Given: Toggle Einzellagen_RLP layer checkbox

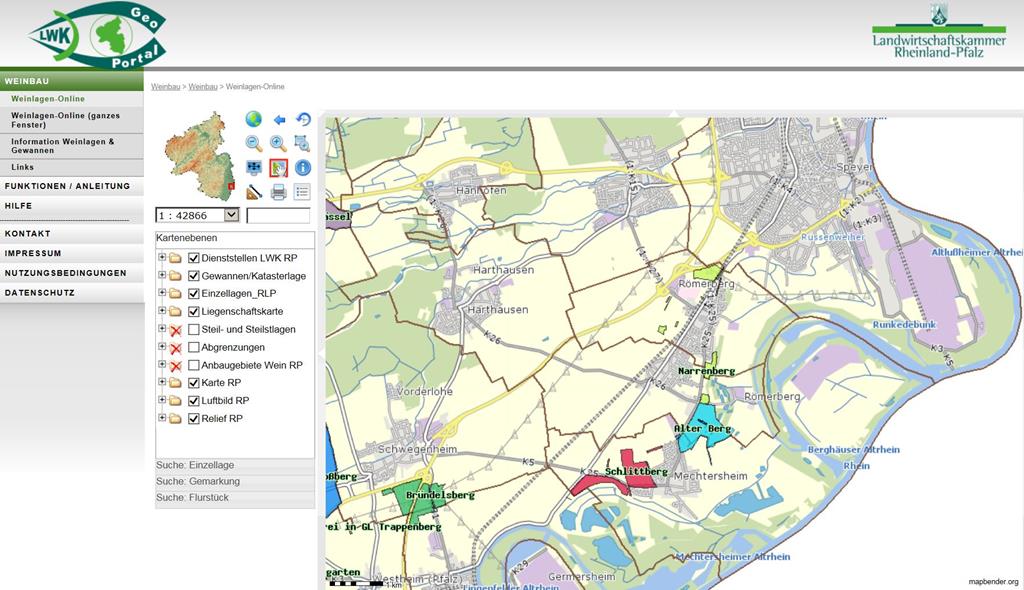Looking at the screenshot, I should 194,294.
